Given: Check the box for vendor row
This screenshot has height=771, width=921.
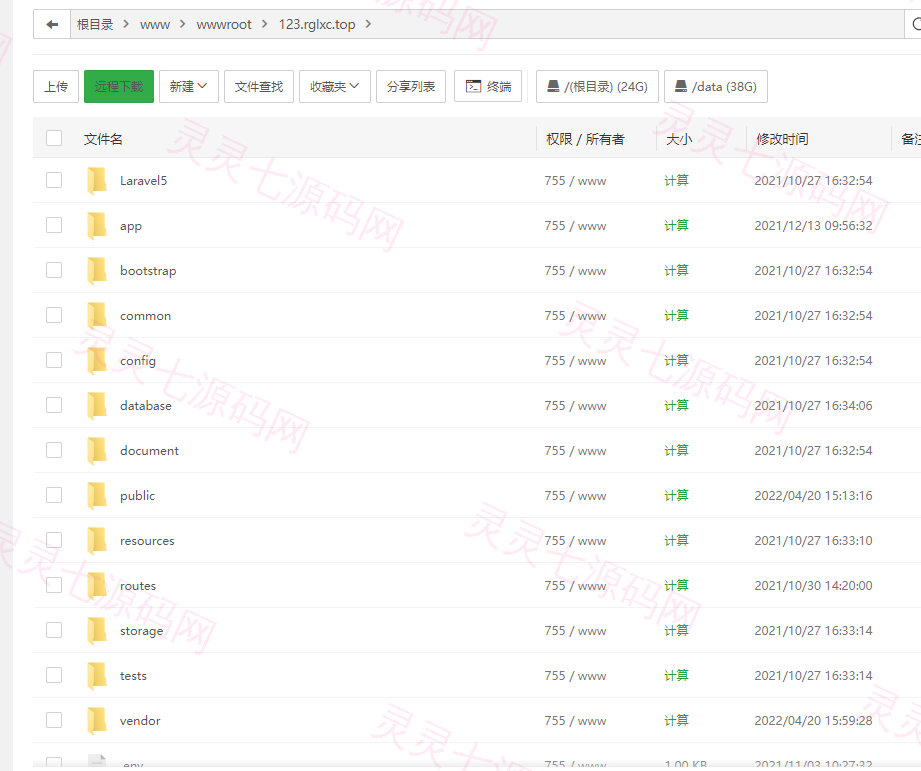Looking at the screenshot, I should coord(54,720).
